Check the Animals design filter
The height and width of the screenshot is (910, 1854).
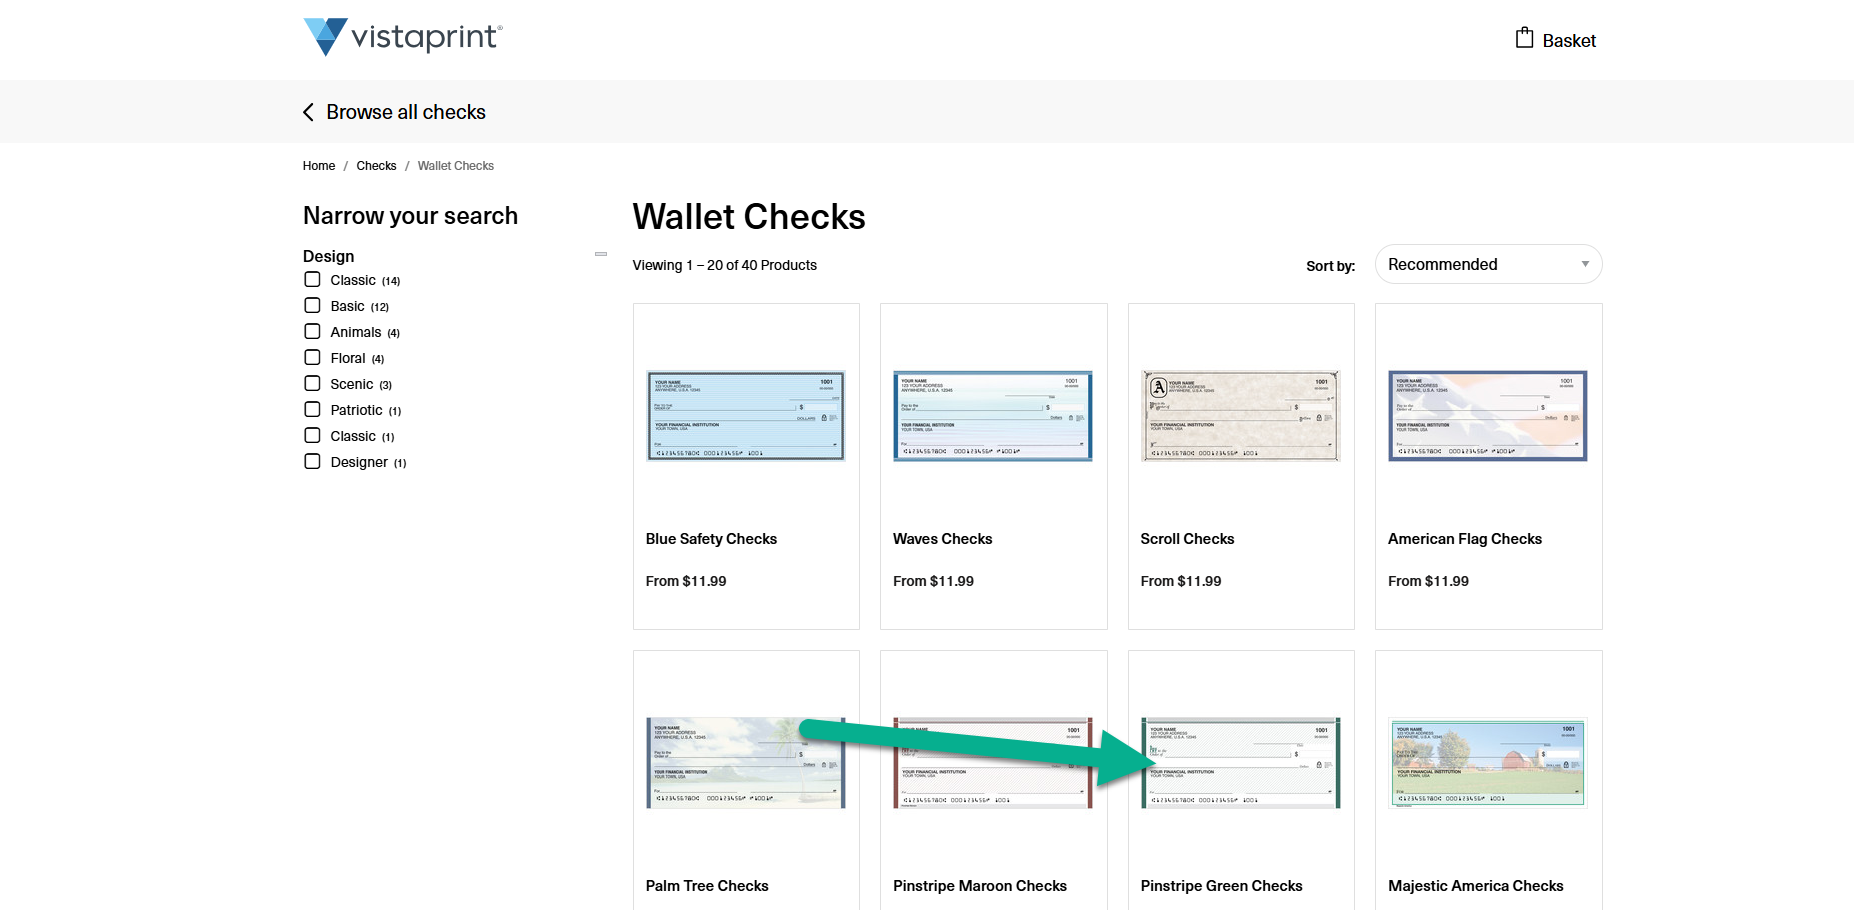pyautogui.click(x=312, y=332)
